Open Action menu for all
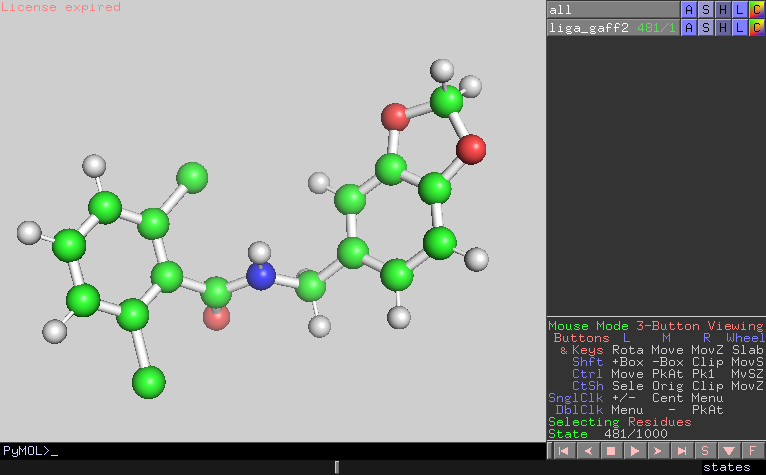Screen dimensions: 766x475 pos(688,9)
